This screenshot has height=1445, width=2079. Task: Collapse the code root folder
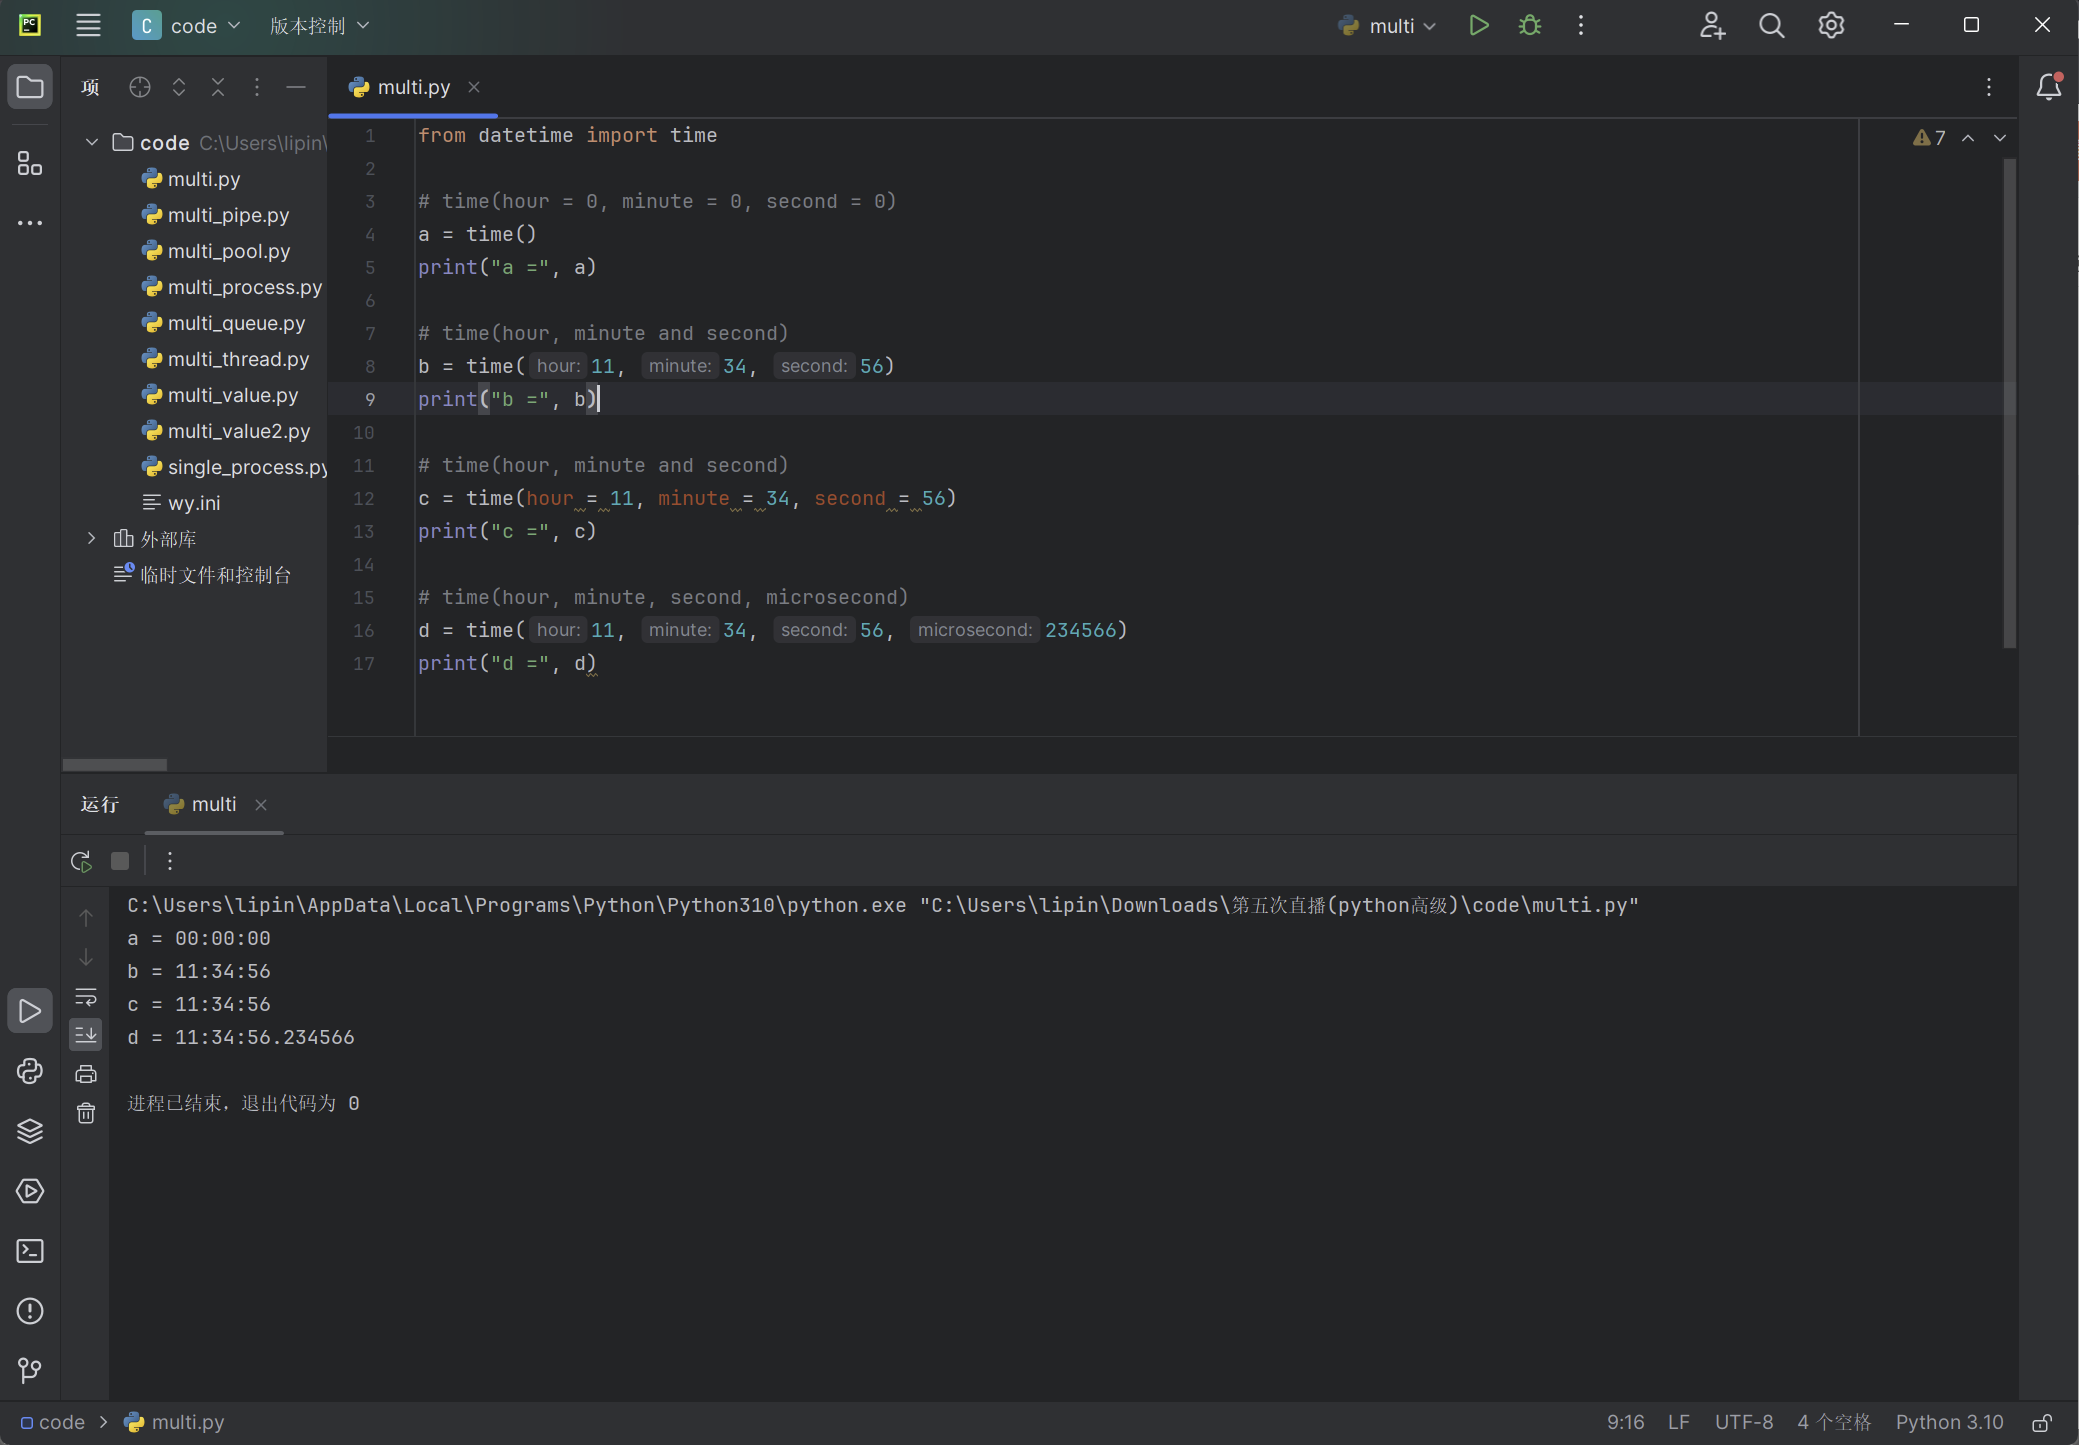click(x=92, y=142)
